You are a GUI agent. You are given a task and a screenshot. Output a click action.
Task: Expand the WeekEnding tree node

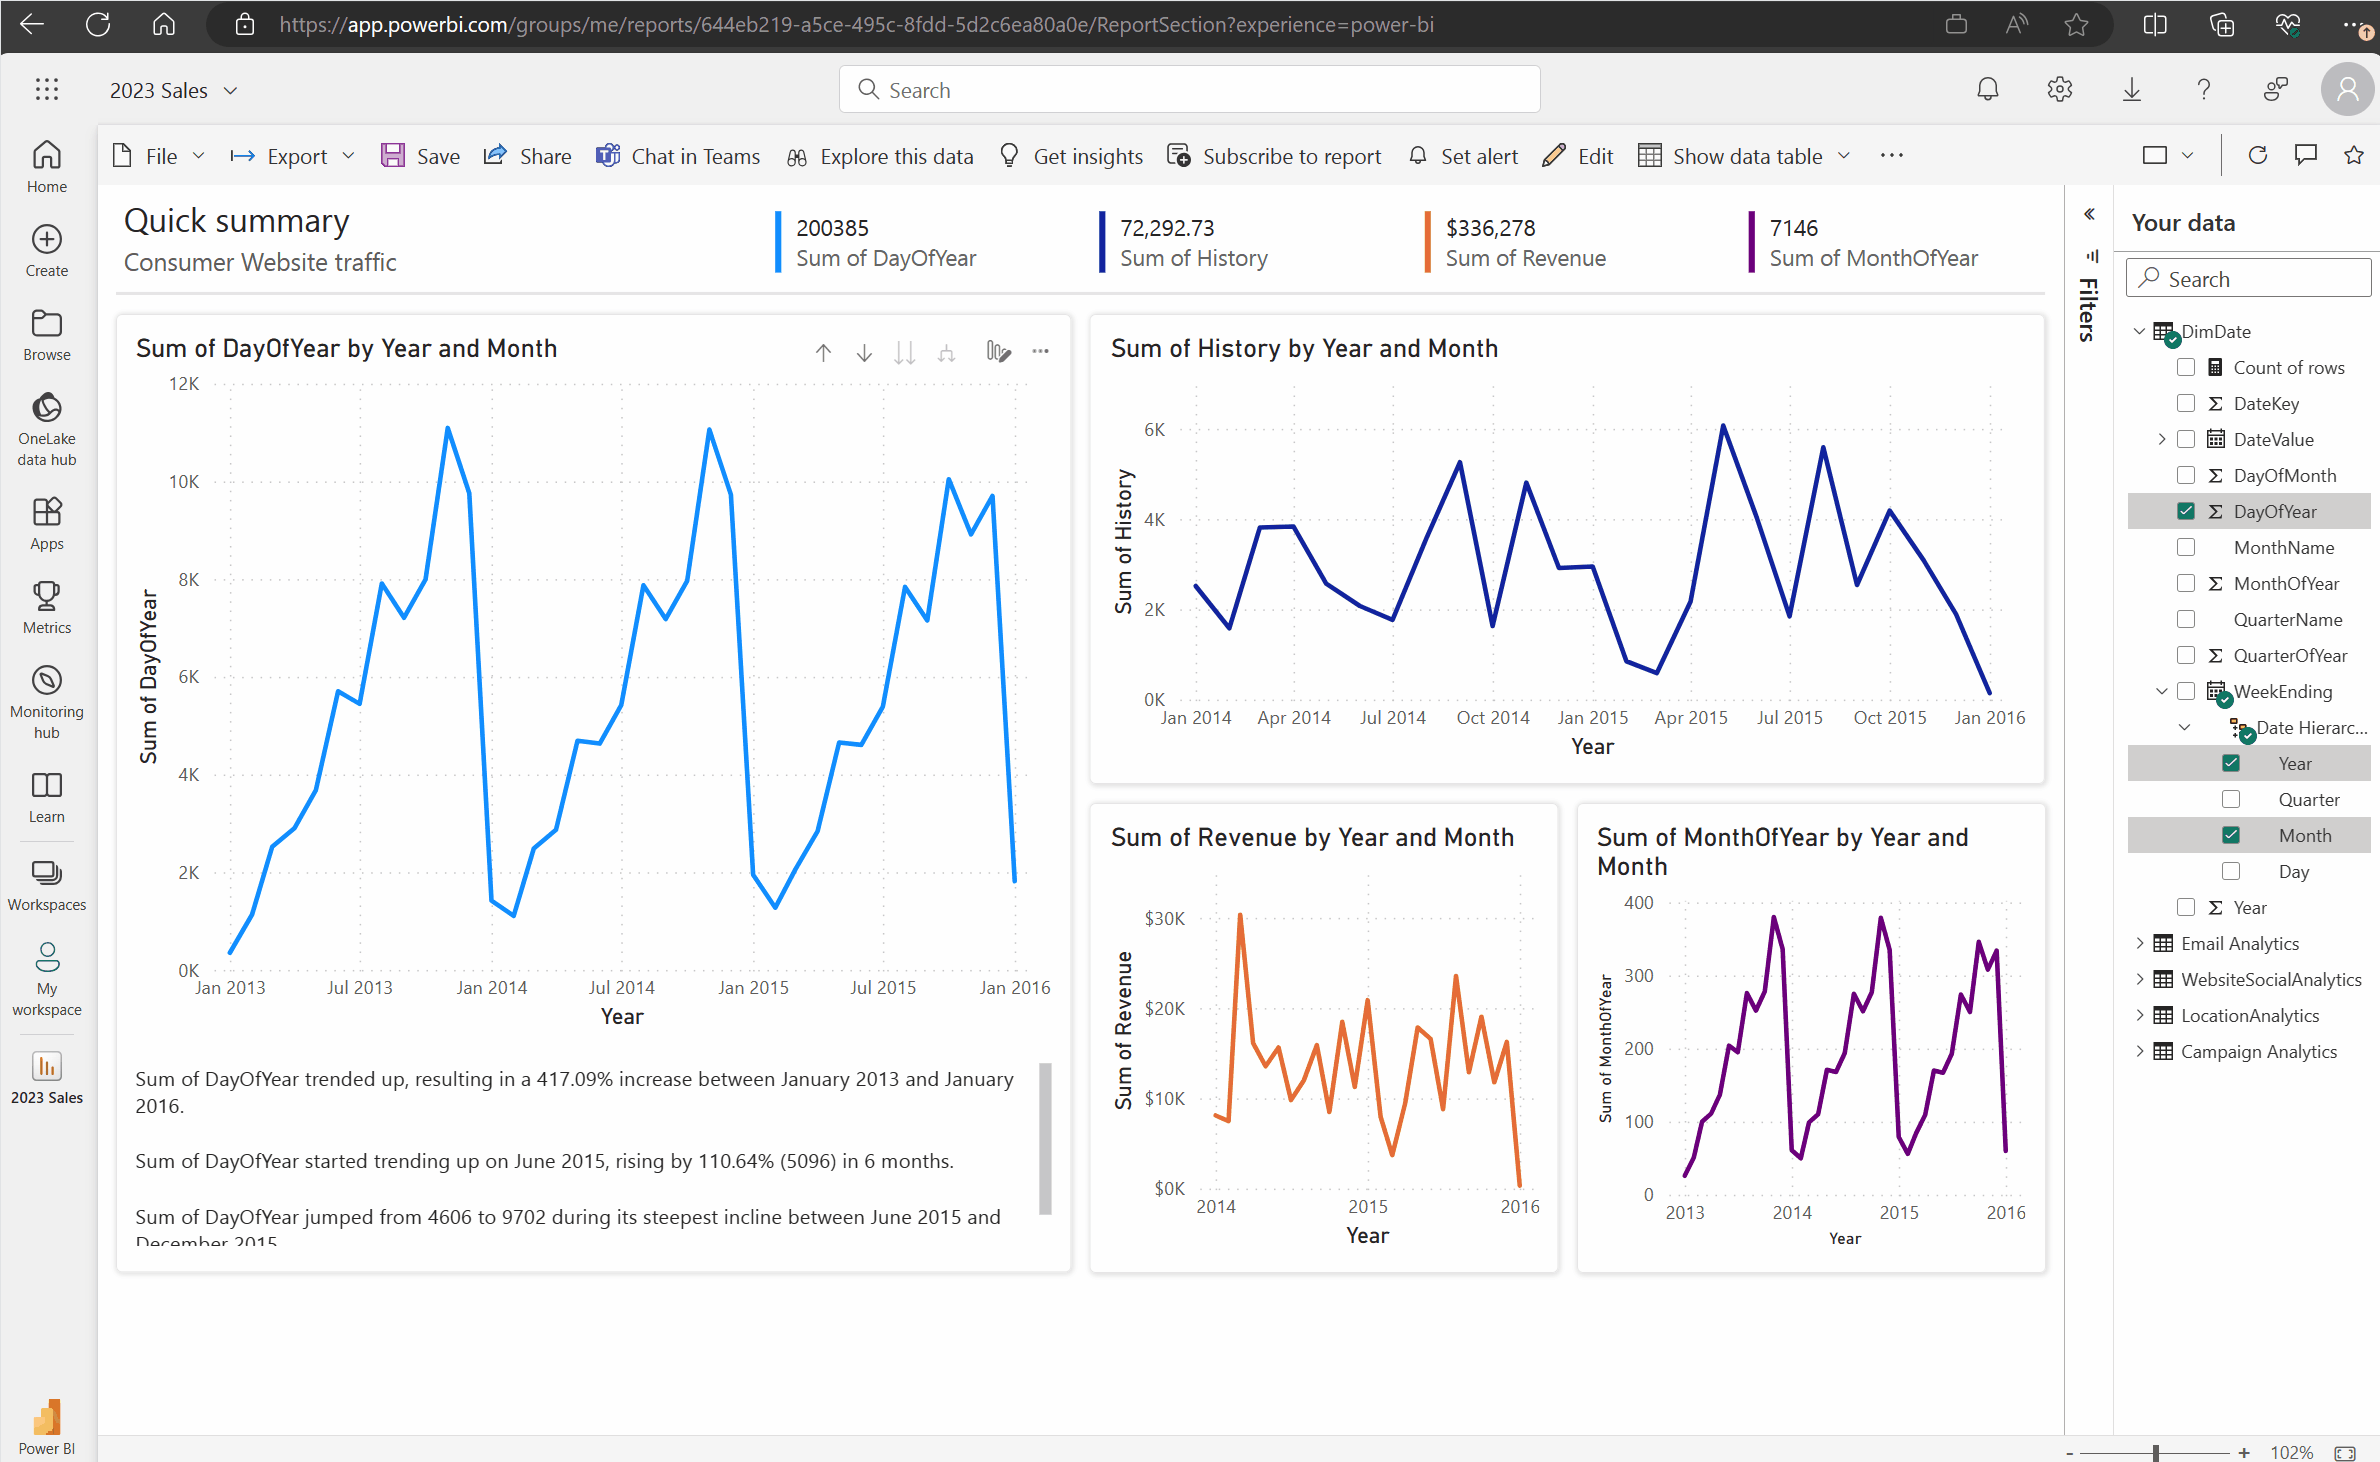(x=2159, y=692)
